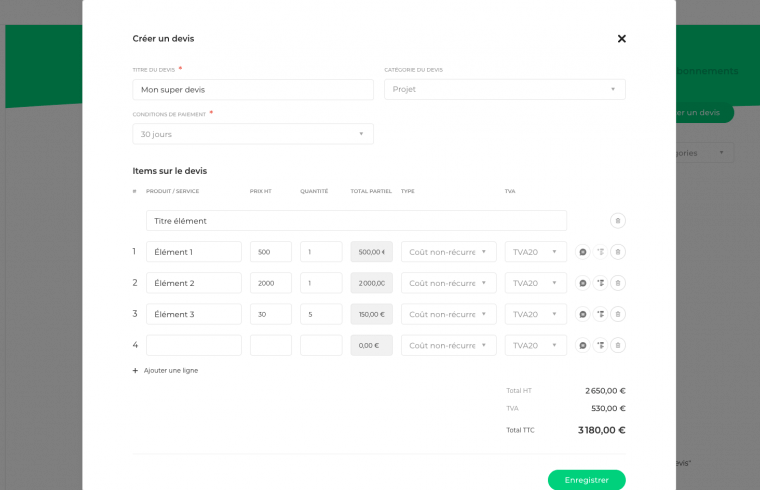
Task: Click the 150,00 € partial total
Action: 372,314
